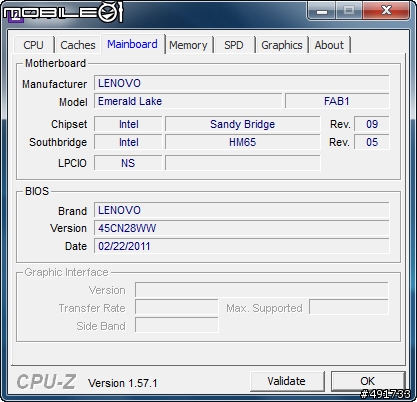Click the Chipset vendor Intel field
Viewport: 417px width, 402px height.
(x=128, y=124)
